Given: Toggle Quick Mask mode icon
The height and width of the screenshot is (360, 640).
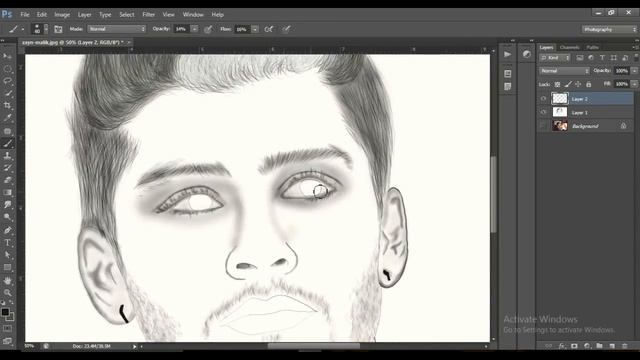Looking at the screenshot, I should pos(7,329).
